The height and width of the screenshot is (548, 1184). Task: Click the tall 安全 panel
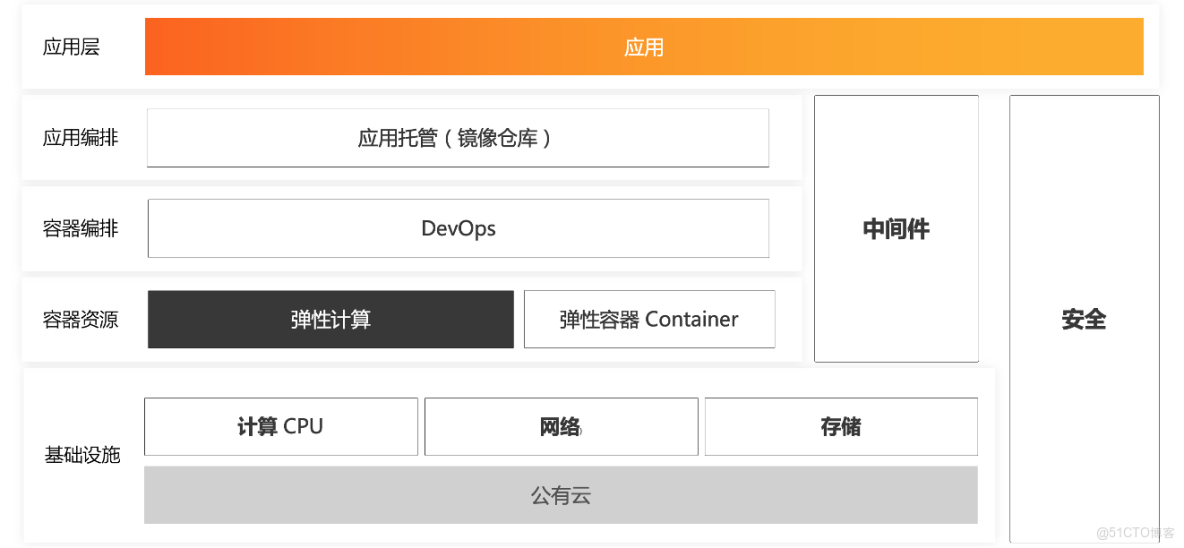click(1084, 320)
